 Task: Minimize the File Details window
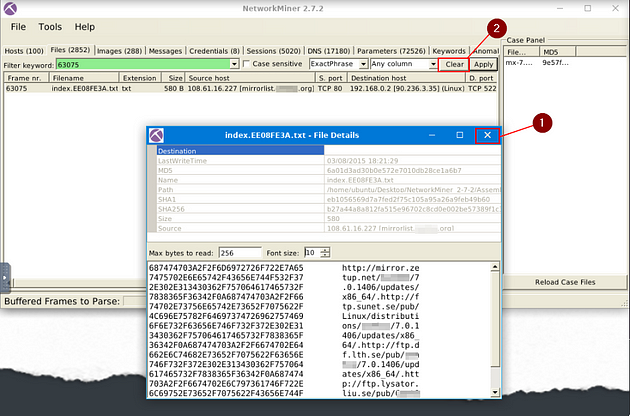[x=432, y=135]
